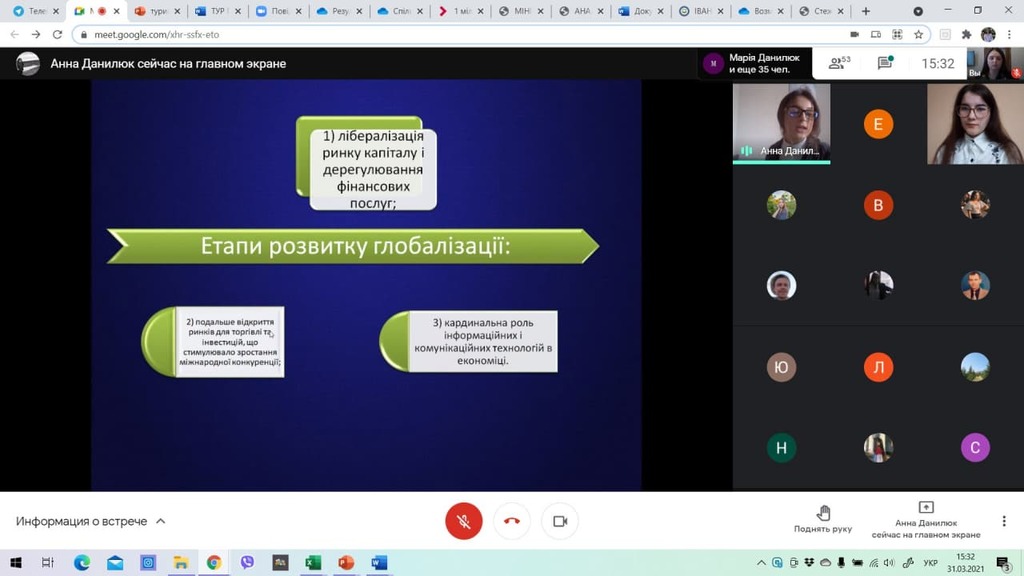The image size is (1024, 576).
Task: Open the participants list icon
Action: coord(839,63)
